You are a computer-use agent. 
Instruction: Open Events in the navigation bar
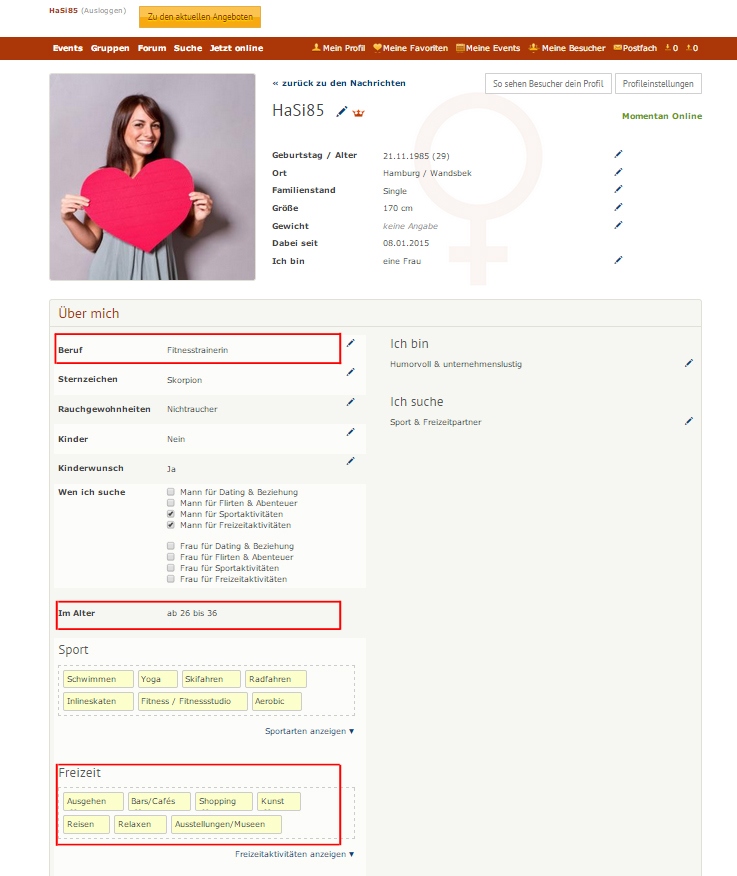point(68,48)
